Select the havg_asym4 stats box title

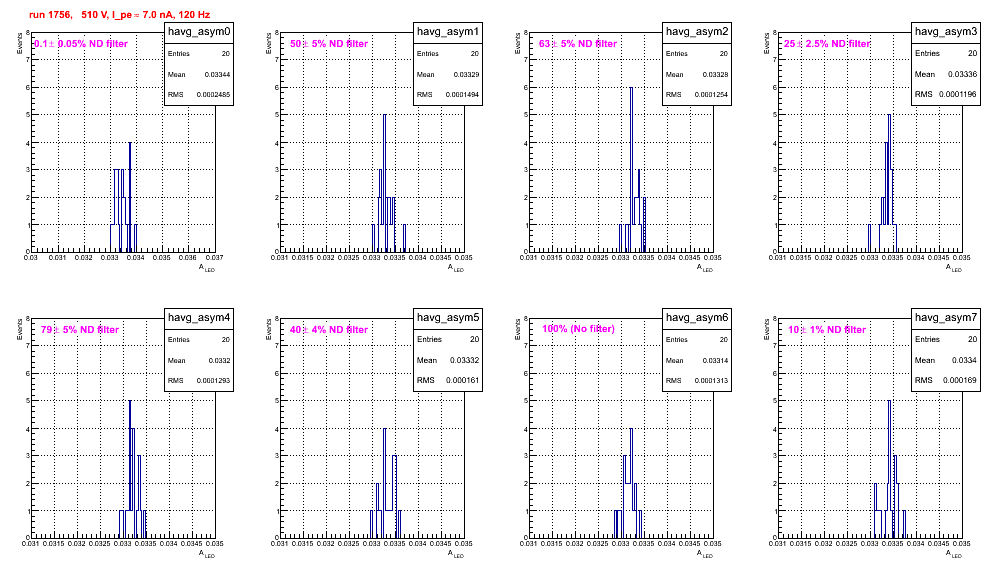coord(199,317)
